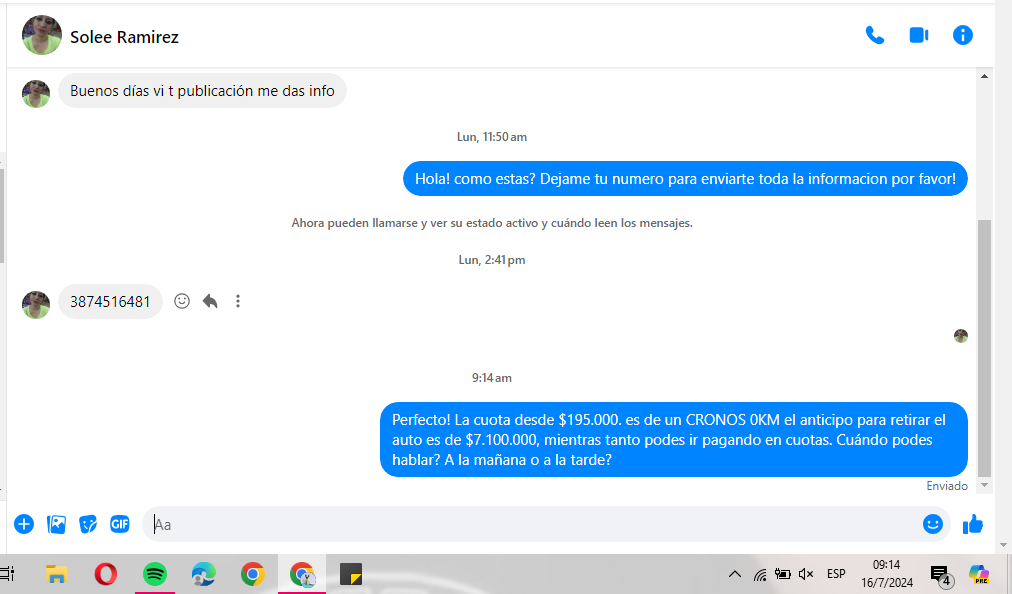Click sender avatar beside 'Buenos días' message
Image resolution: width=1012 pixels, height=594 pixels.
[x=36, y=94]
